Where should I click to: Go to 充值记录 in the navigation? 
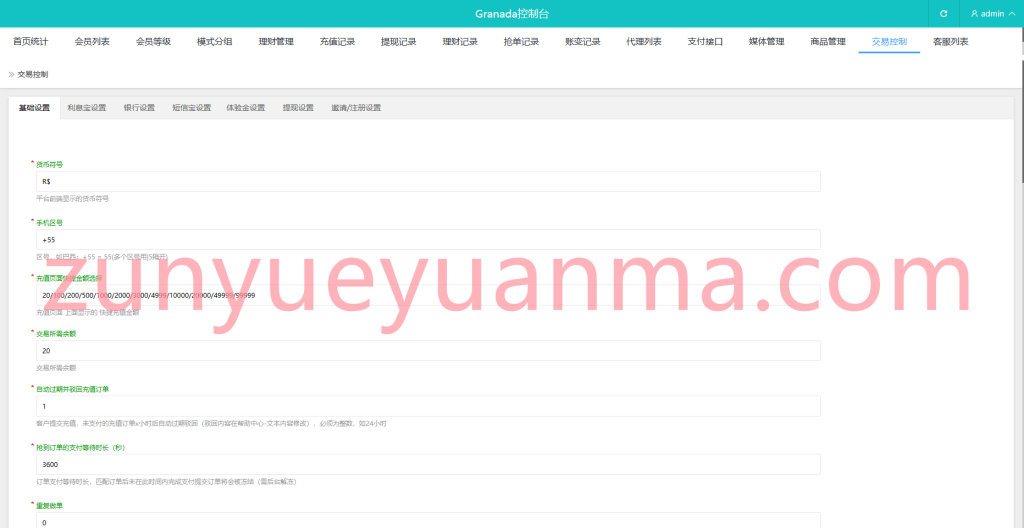pos(338,42)
